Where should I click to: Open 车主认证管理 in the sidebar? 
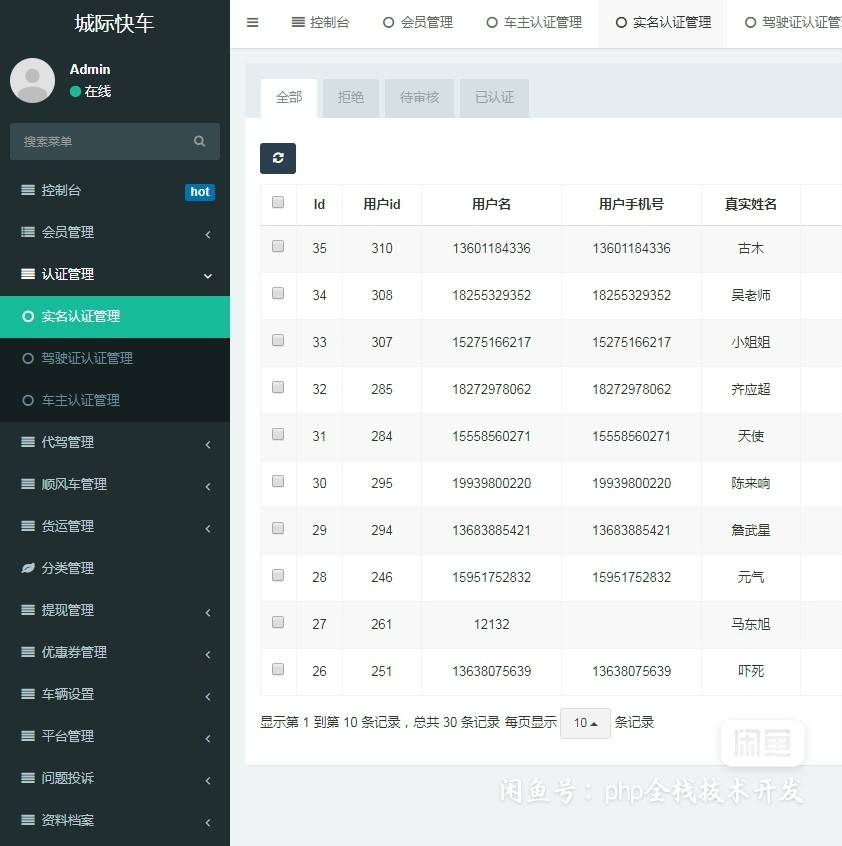tap(80, 400)
